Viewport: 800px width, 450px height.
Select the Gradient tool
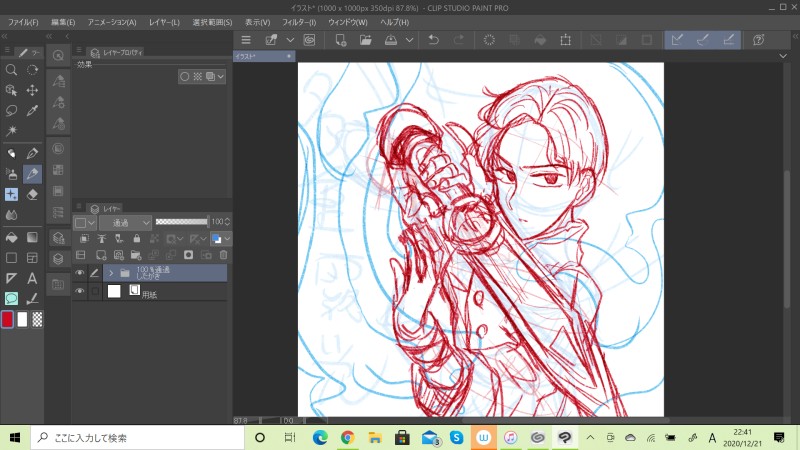tap(32, 237)
